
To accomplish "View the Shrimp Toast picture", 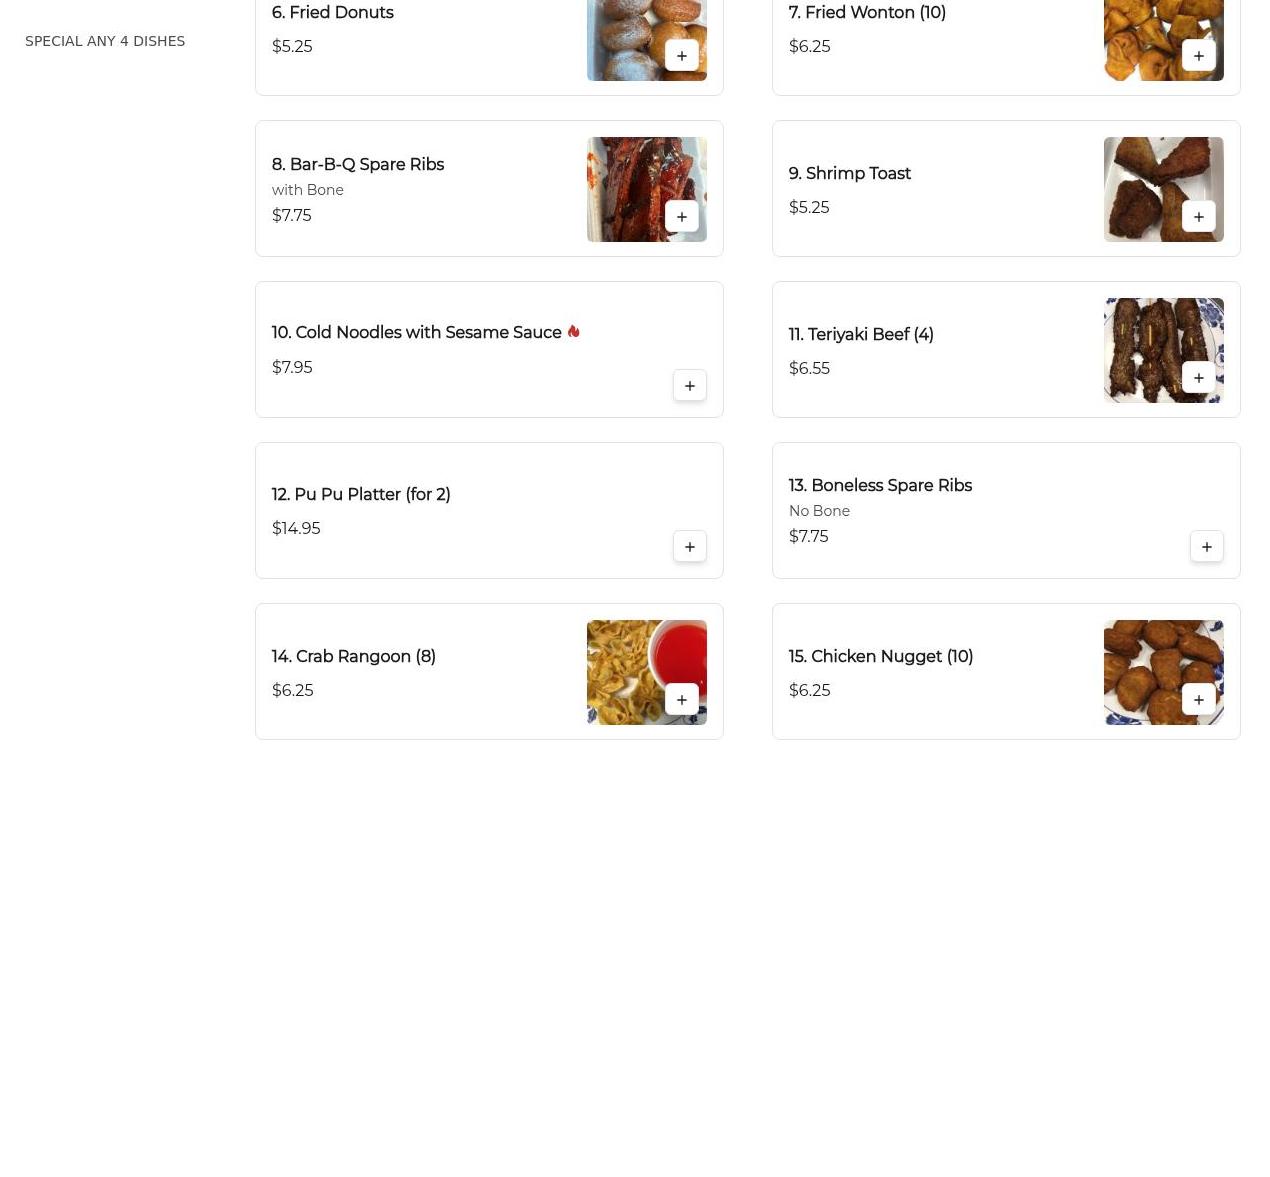I will tap(1164, 189).
